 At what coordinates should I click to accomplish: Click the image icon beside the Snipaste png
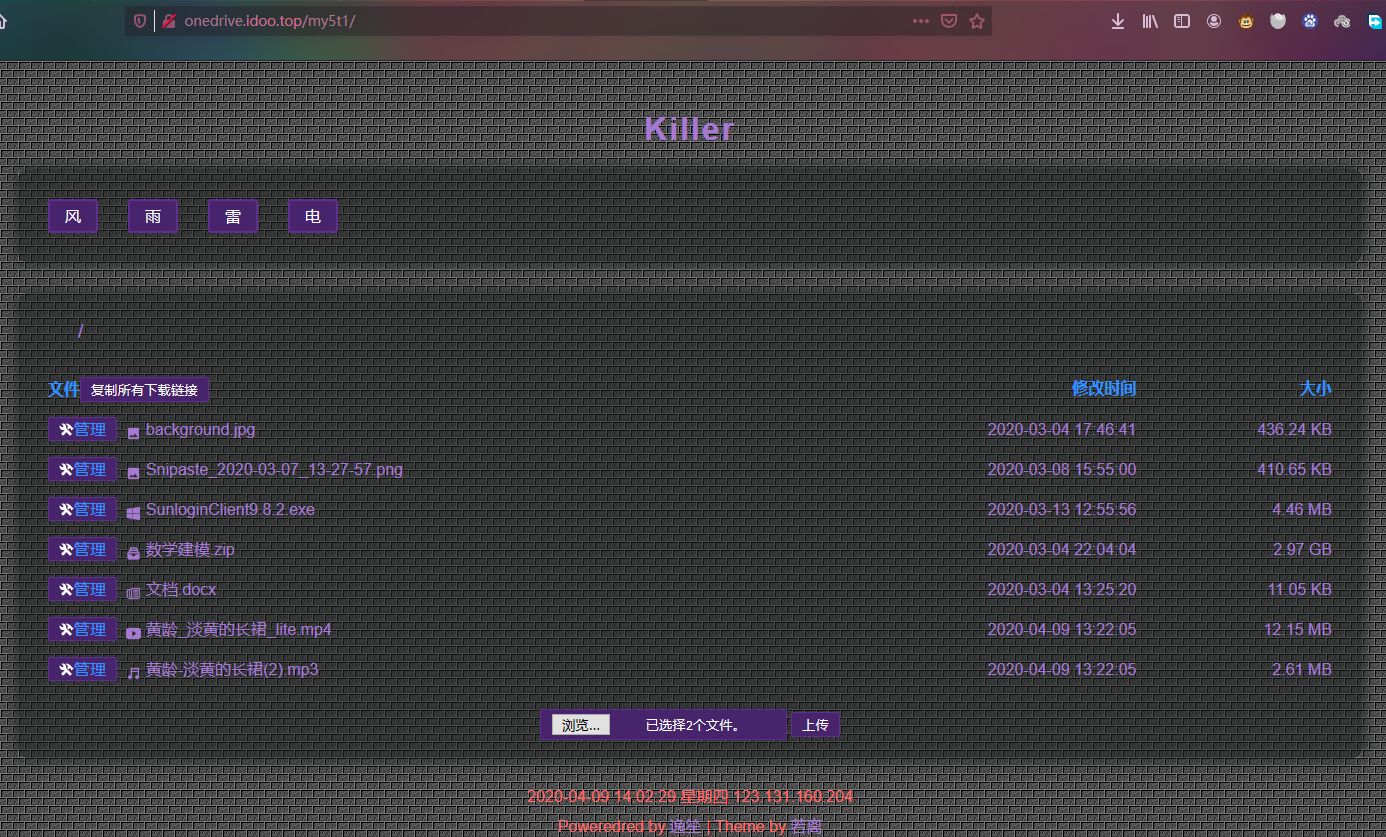(x=133, y=473)
